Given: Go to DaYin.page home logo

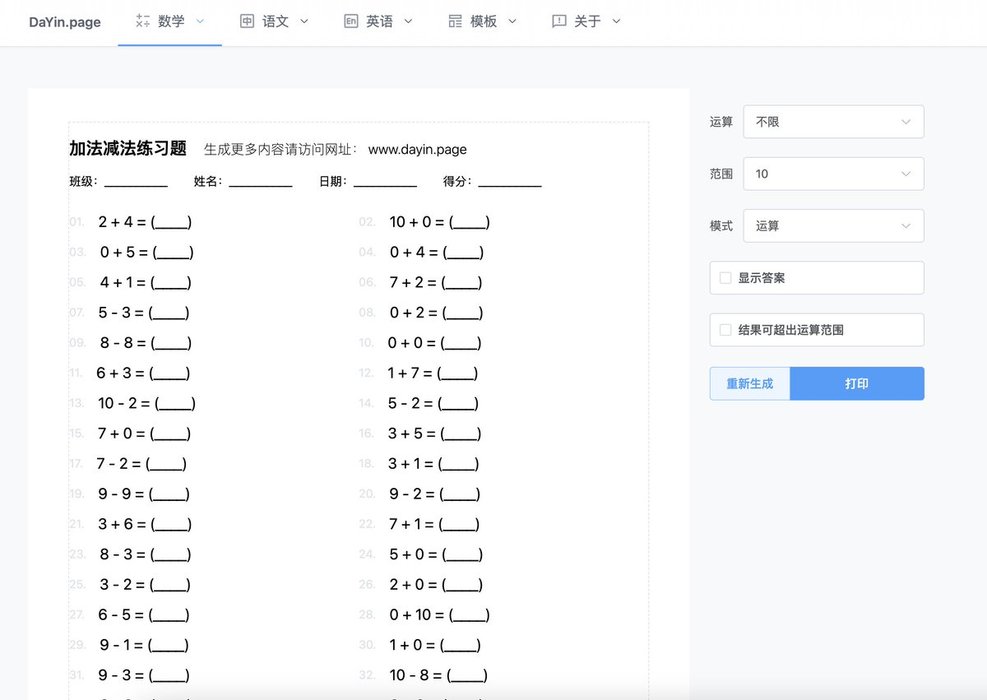Looking at the screenshot, I should point(64,22).
